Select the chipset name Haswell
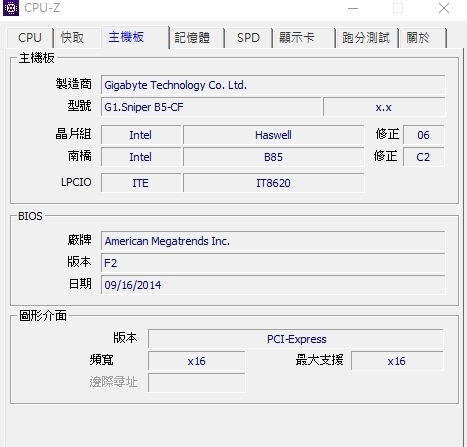 click(x=273, y=135)
